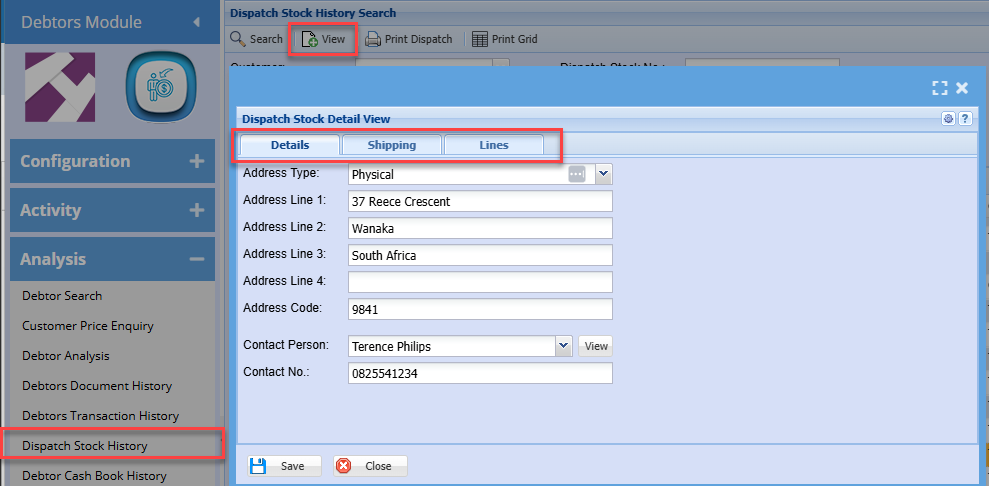Click the Print Dispatch printer icon
The width and height of the screenshot is (989, 486).
click(373, 40)
